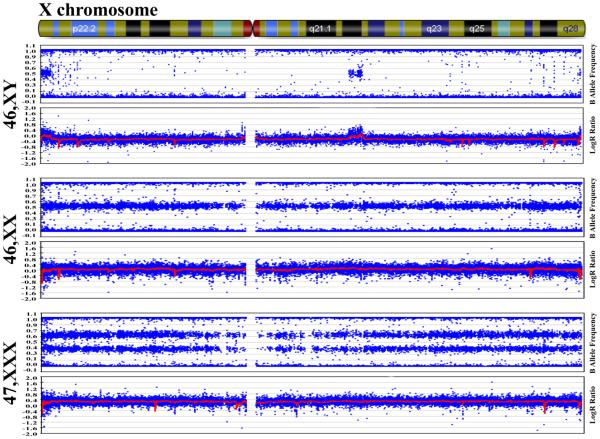
Task: Click the 47,XXX sample label
Action: pyautogui.click(x=11, y=373)
